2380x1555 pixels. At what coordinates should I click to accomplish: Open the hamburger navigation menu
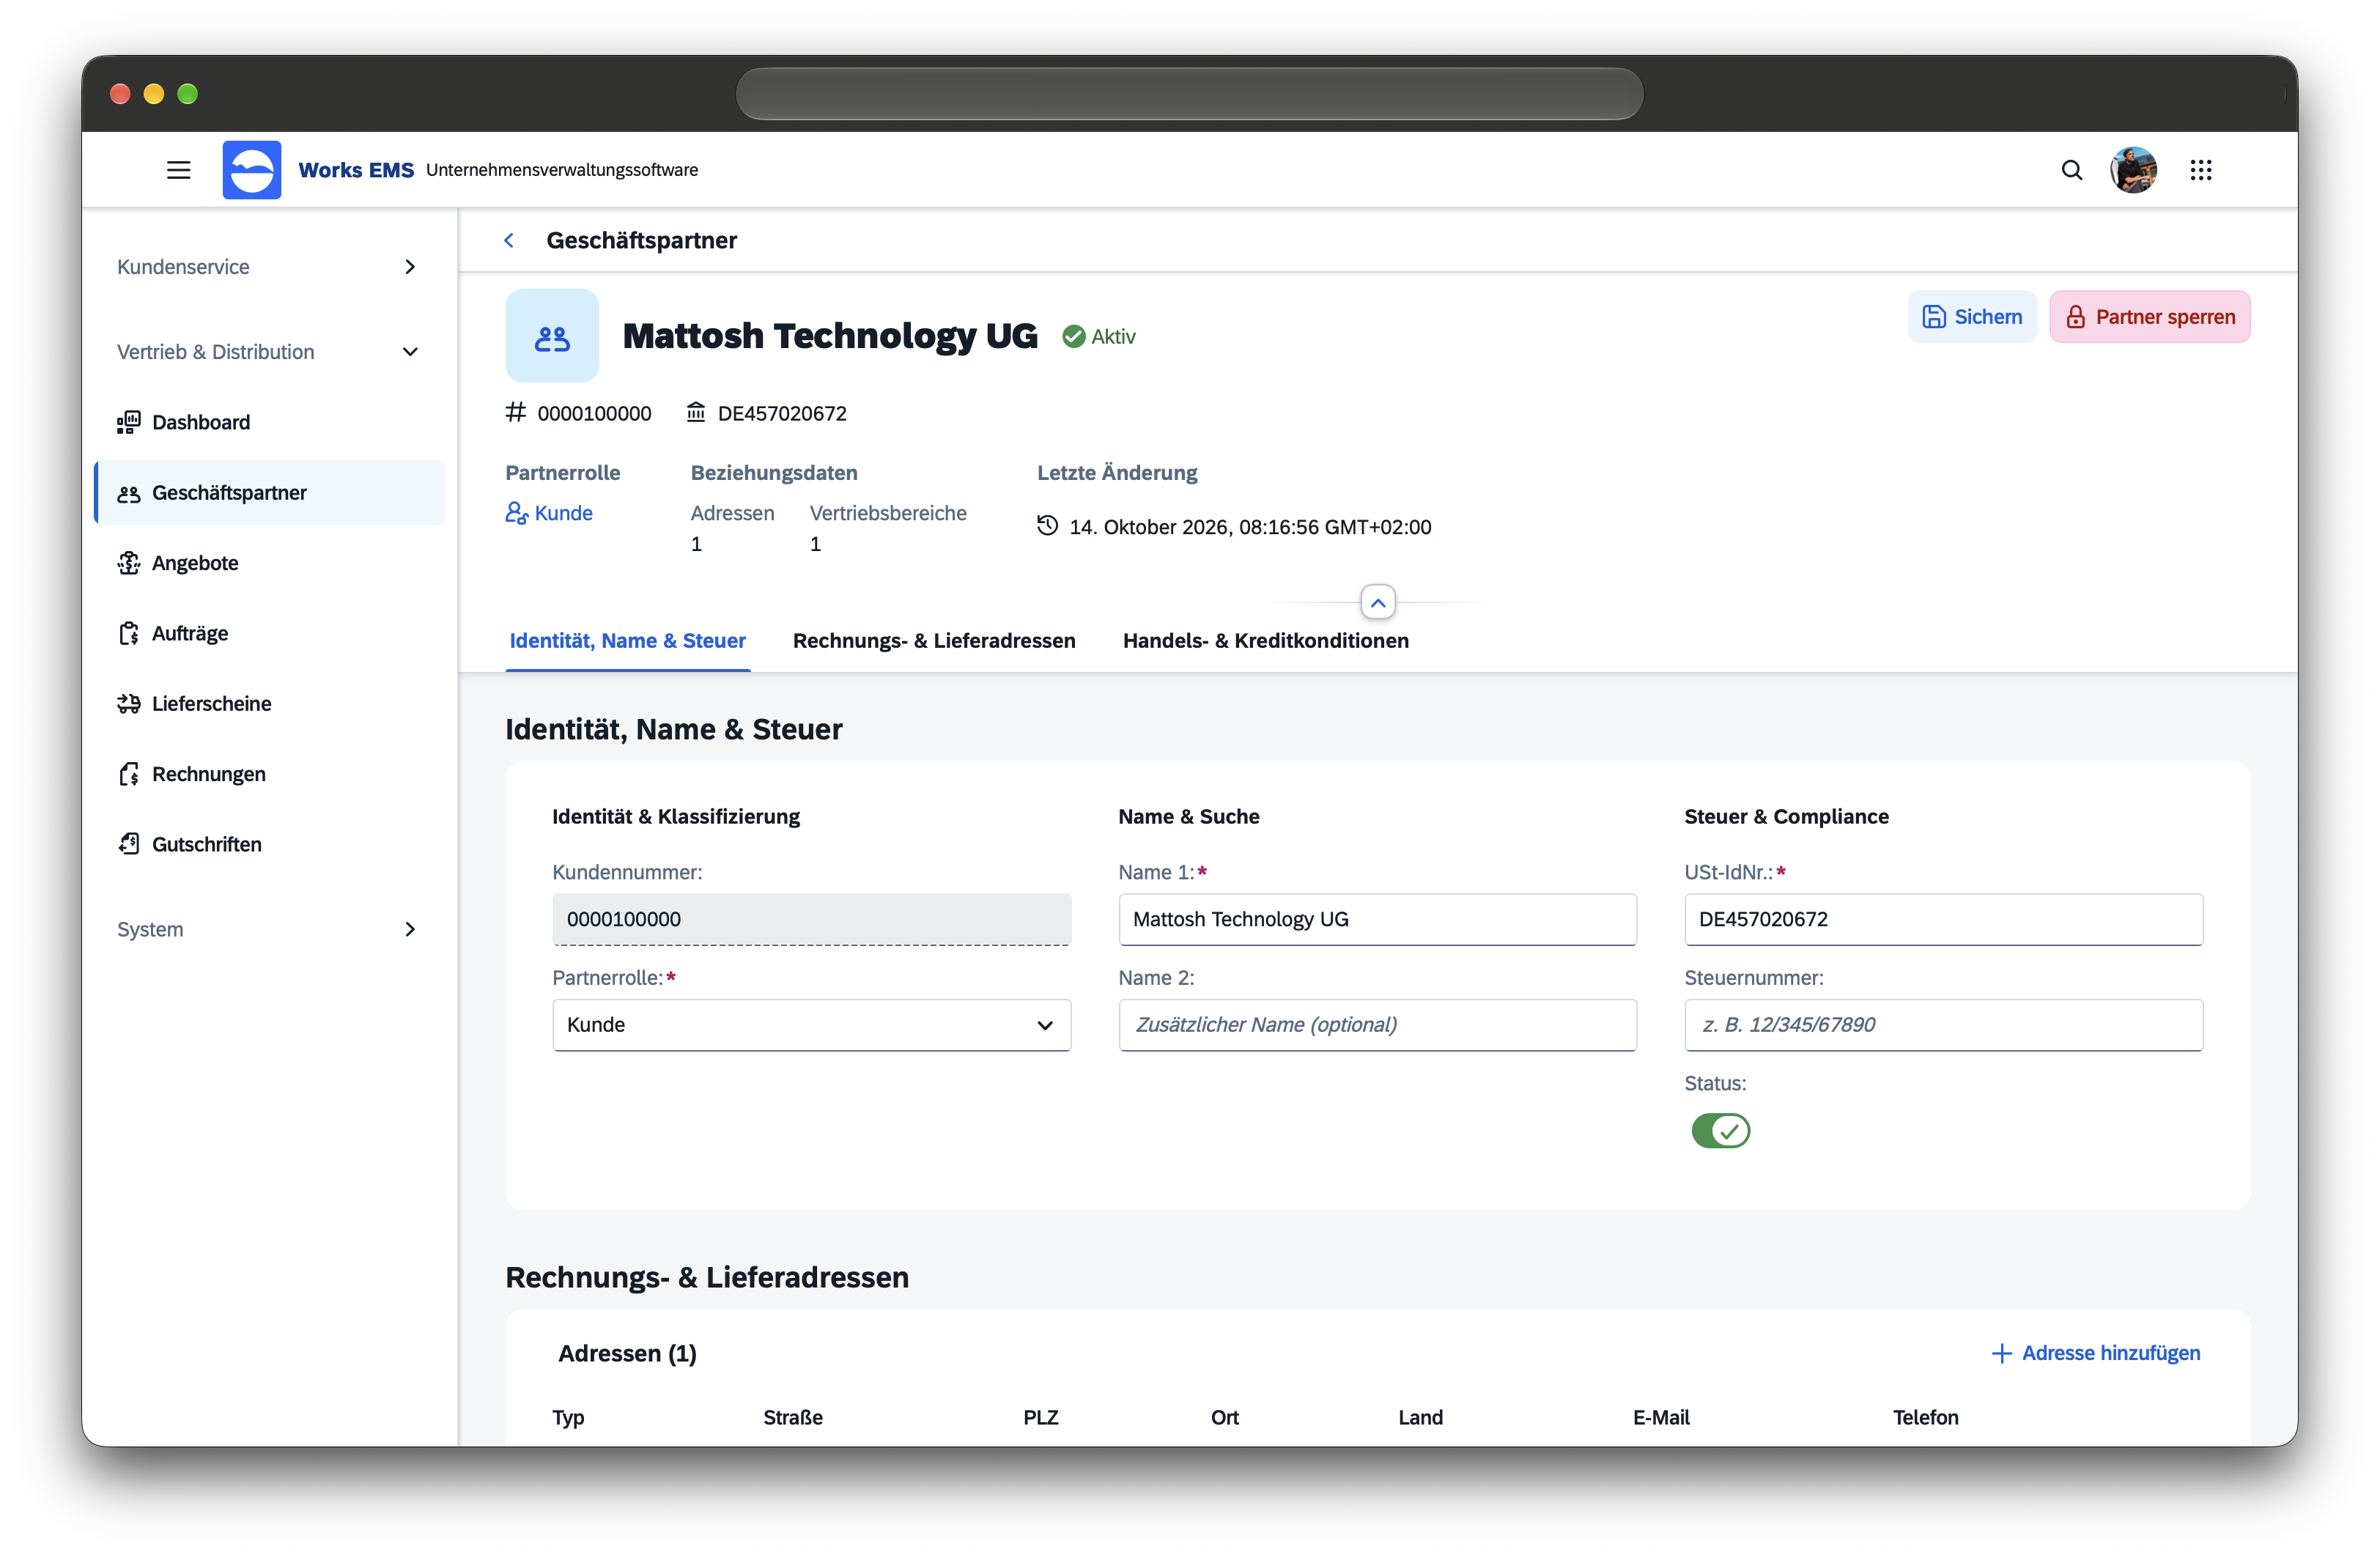(178, 170)
